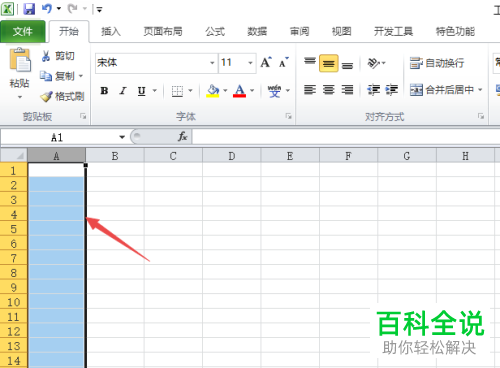The height and width of the screenshot is (368, 500).
Task: Click the Paste clipboard icon
Action: pyautogui.click(x=20, y=60)
